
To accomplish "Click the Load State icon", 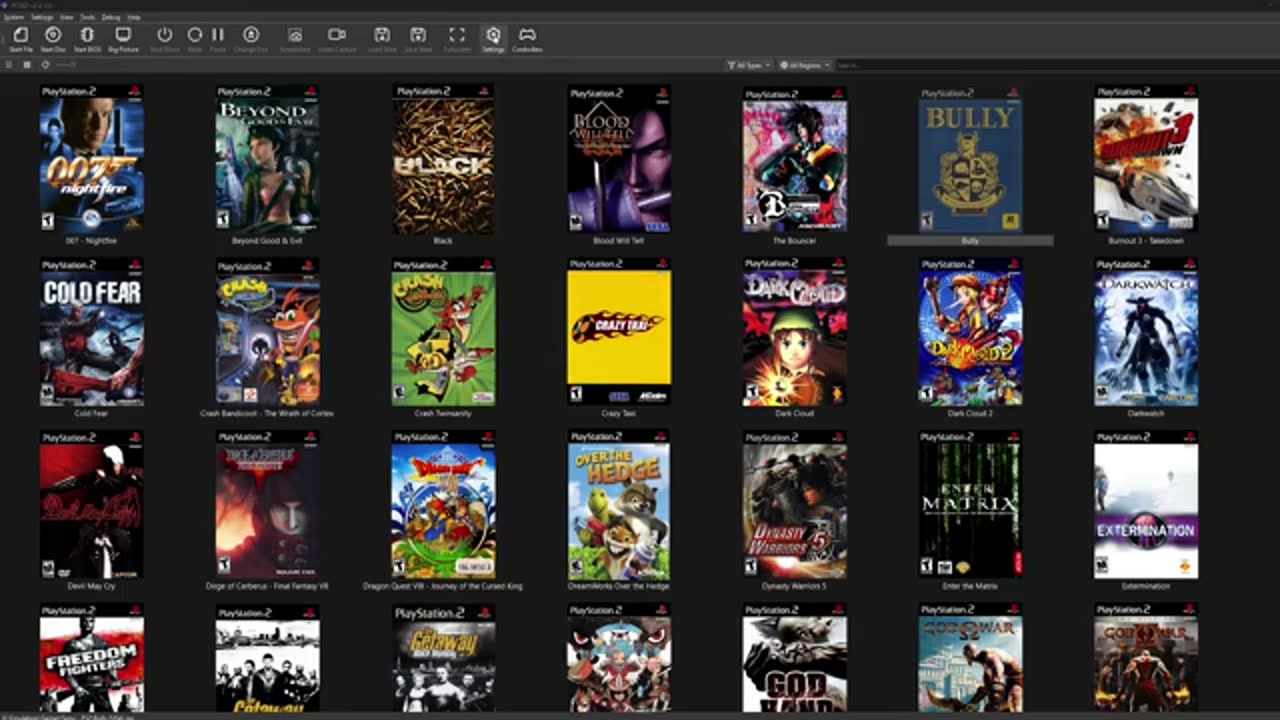I will click(382, 35).
